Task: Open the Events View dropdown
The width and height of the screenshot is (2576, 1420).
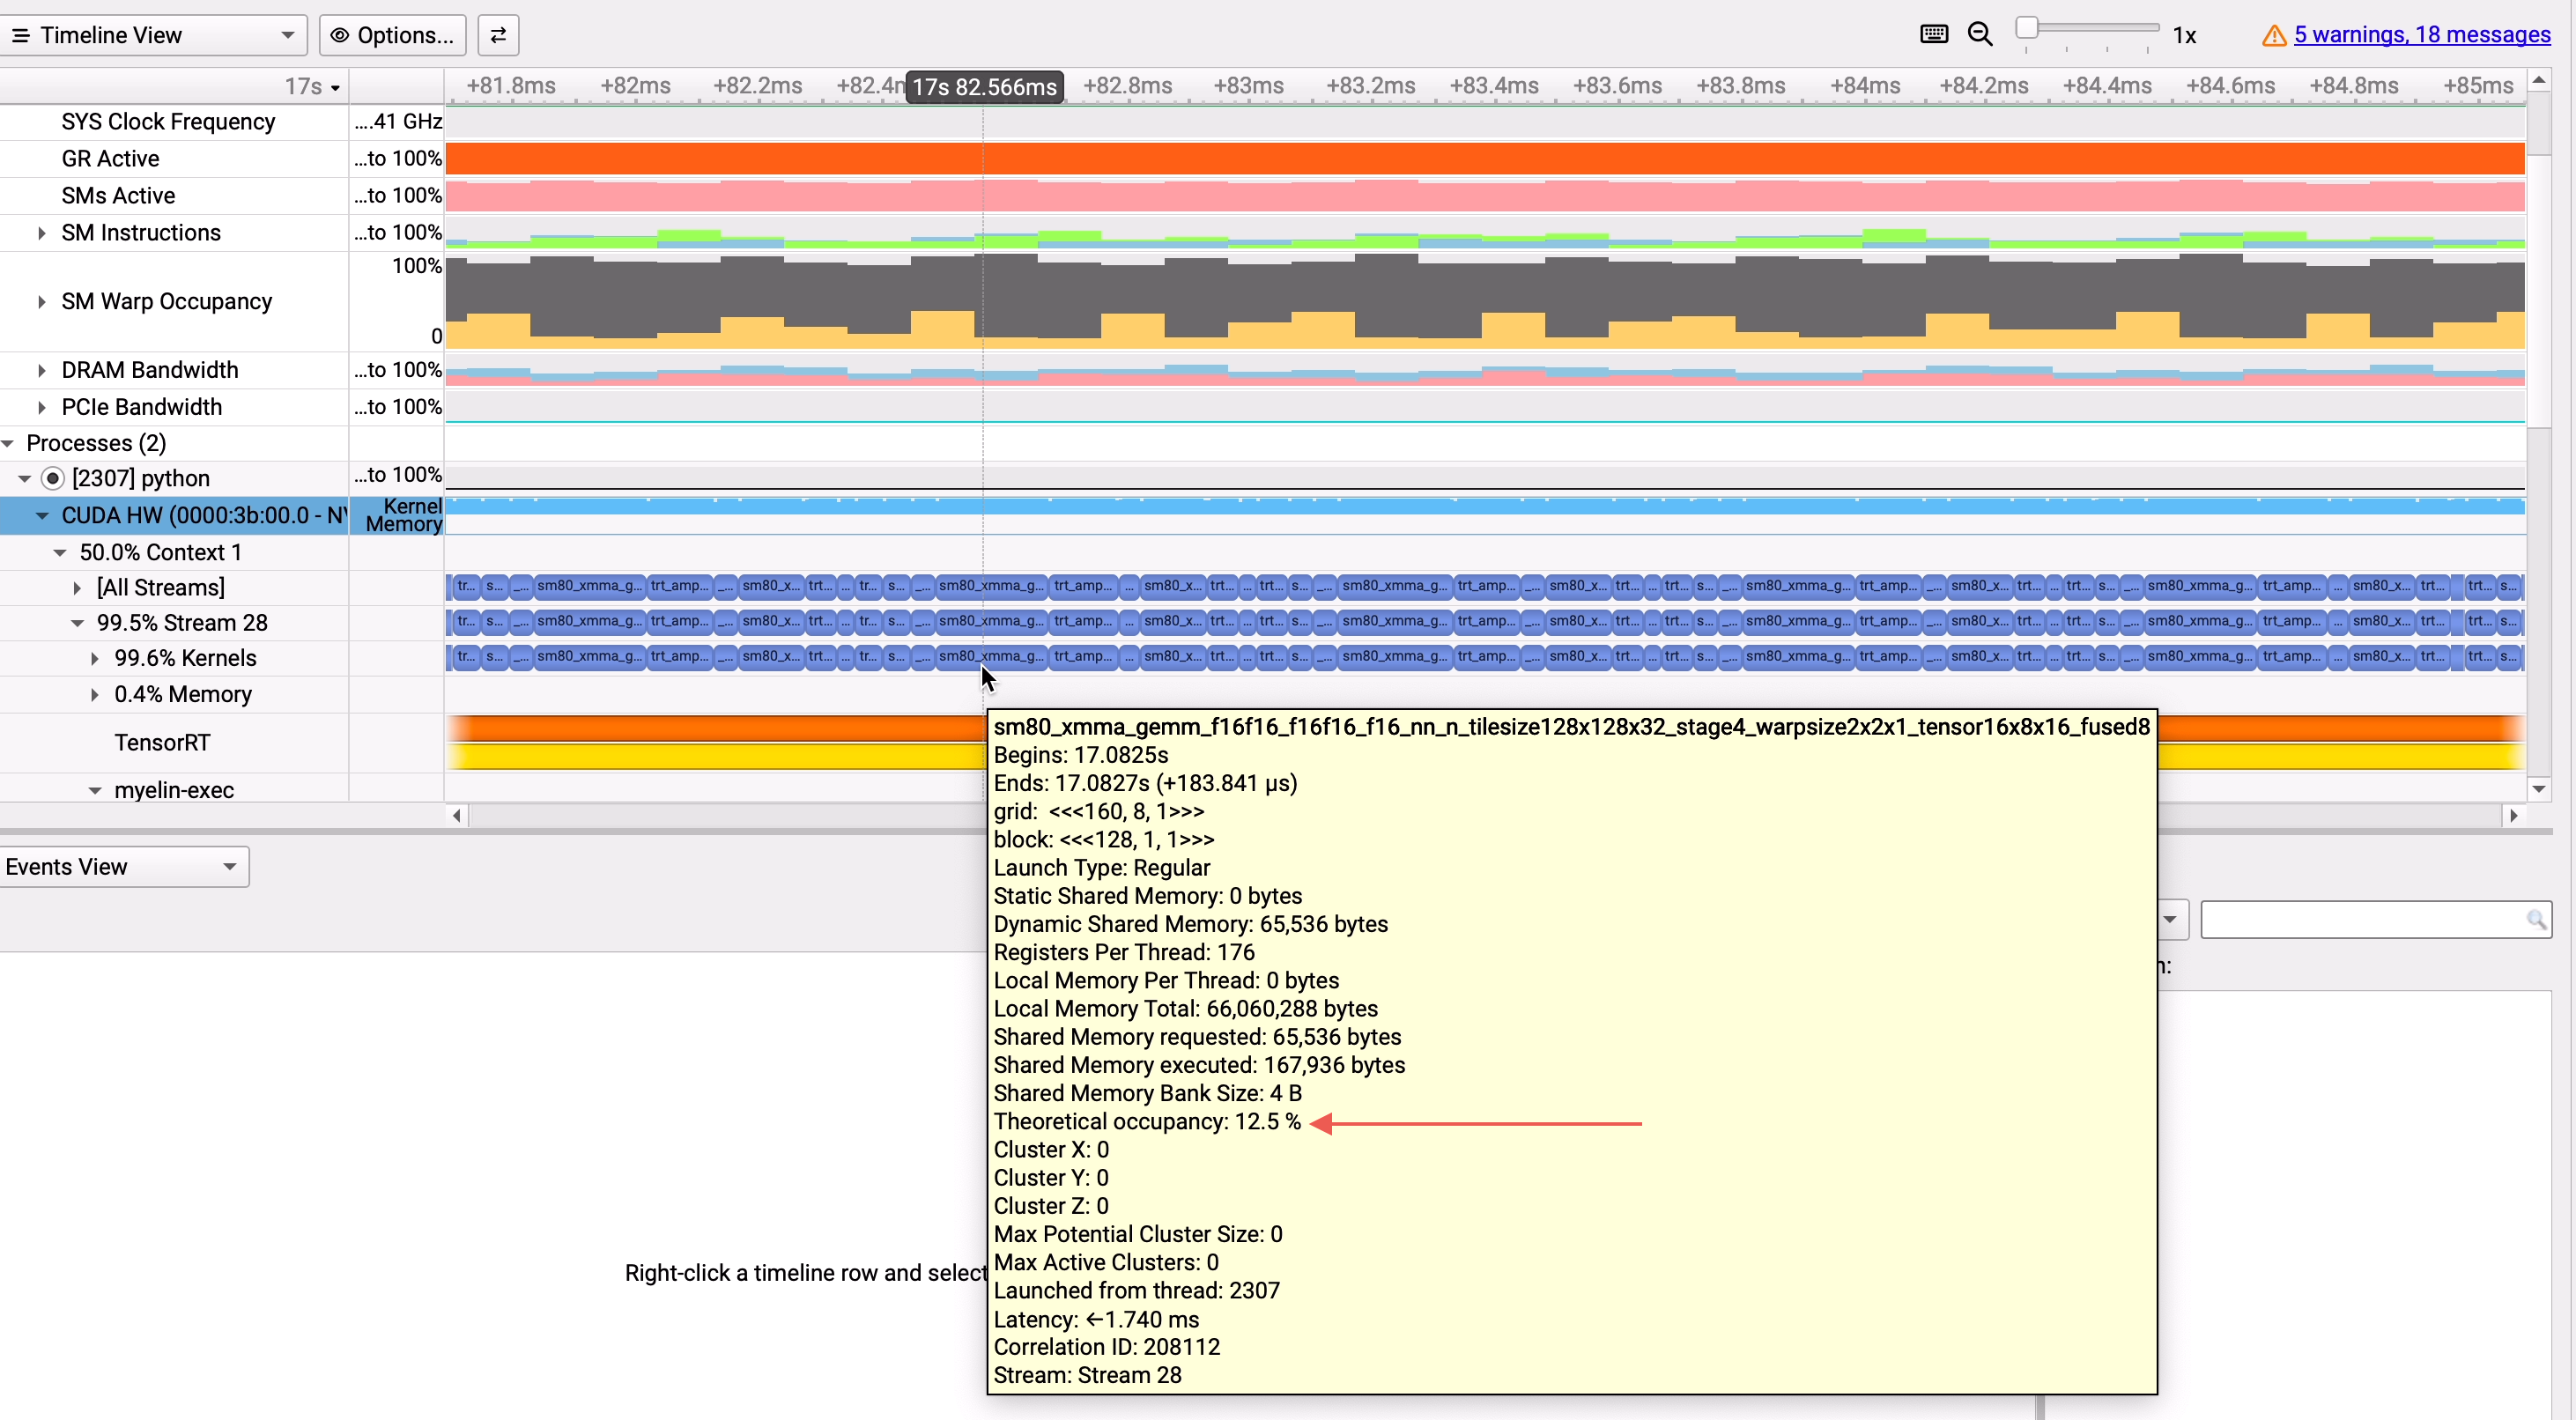Action: click(x=124, y=867)
